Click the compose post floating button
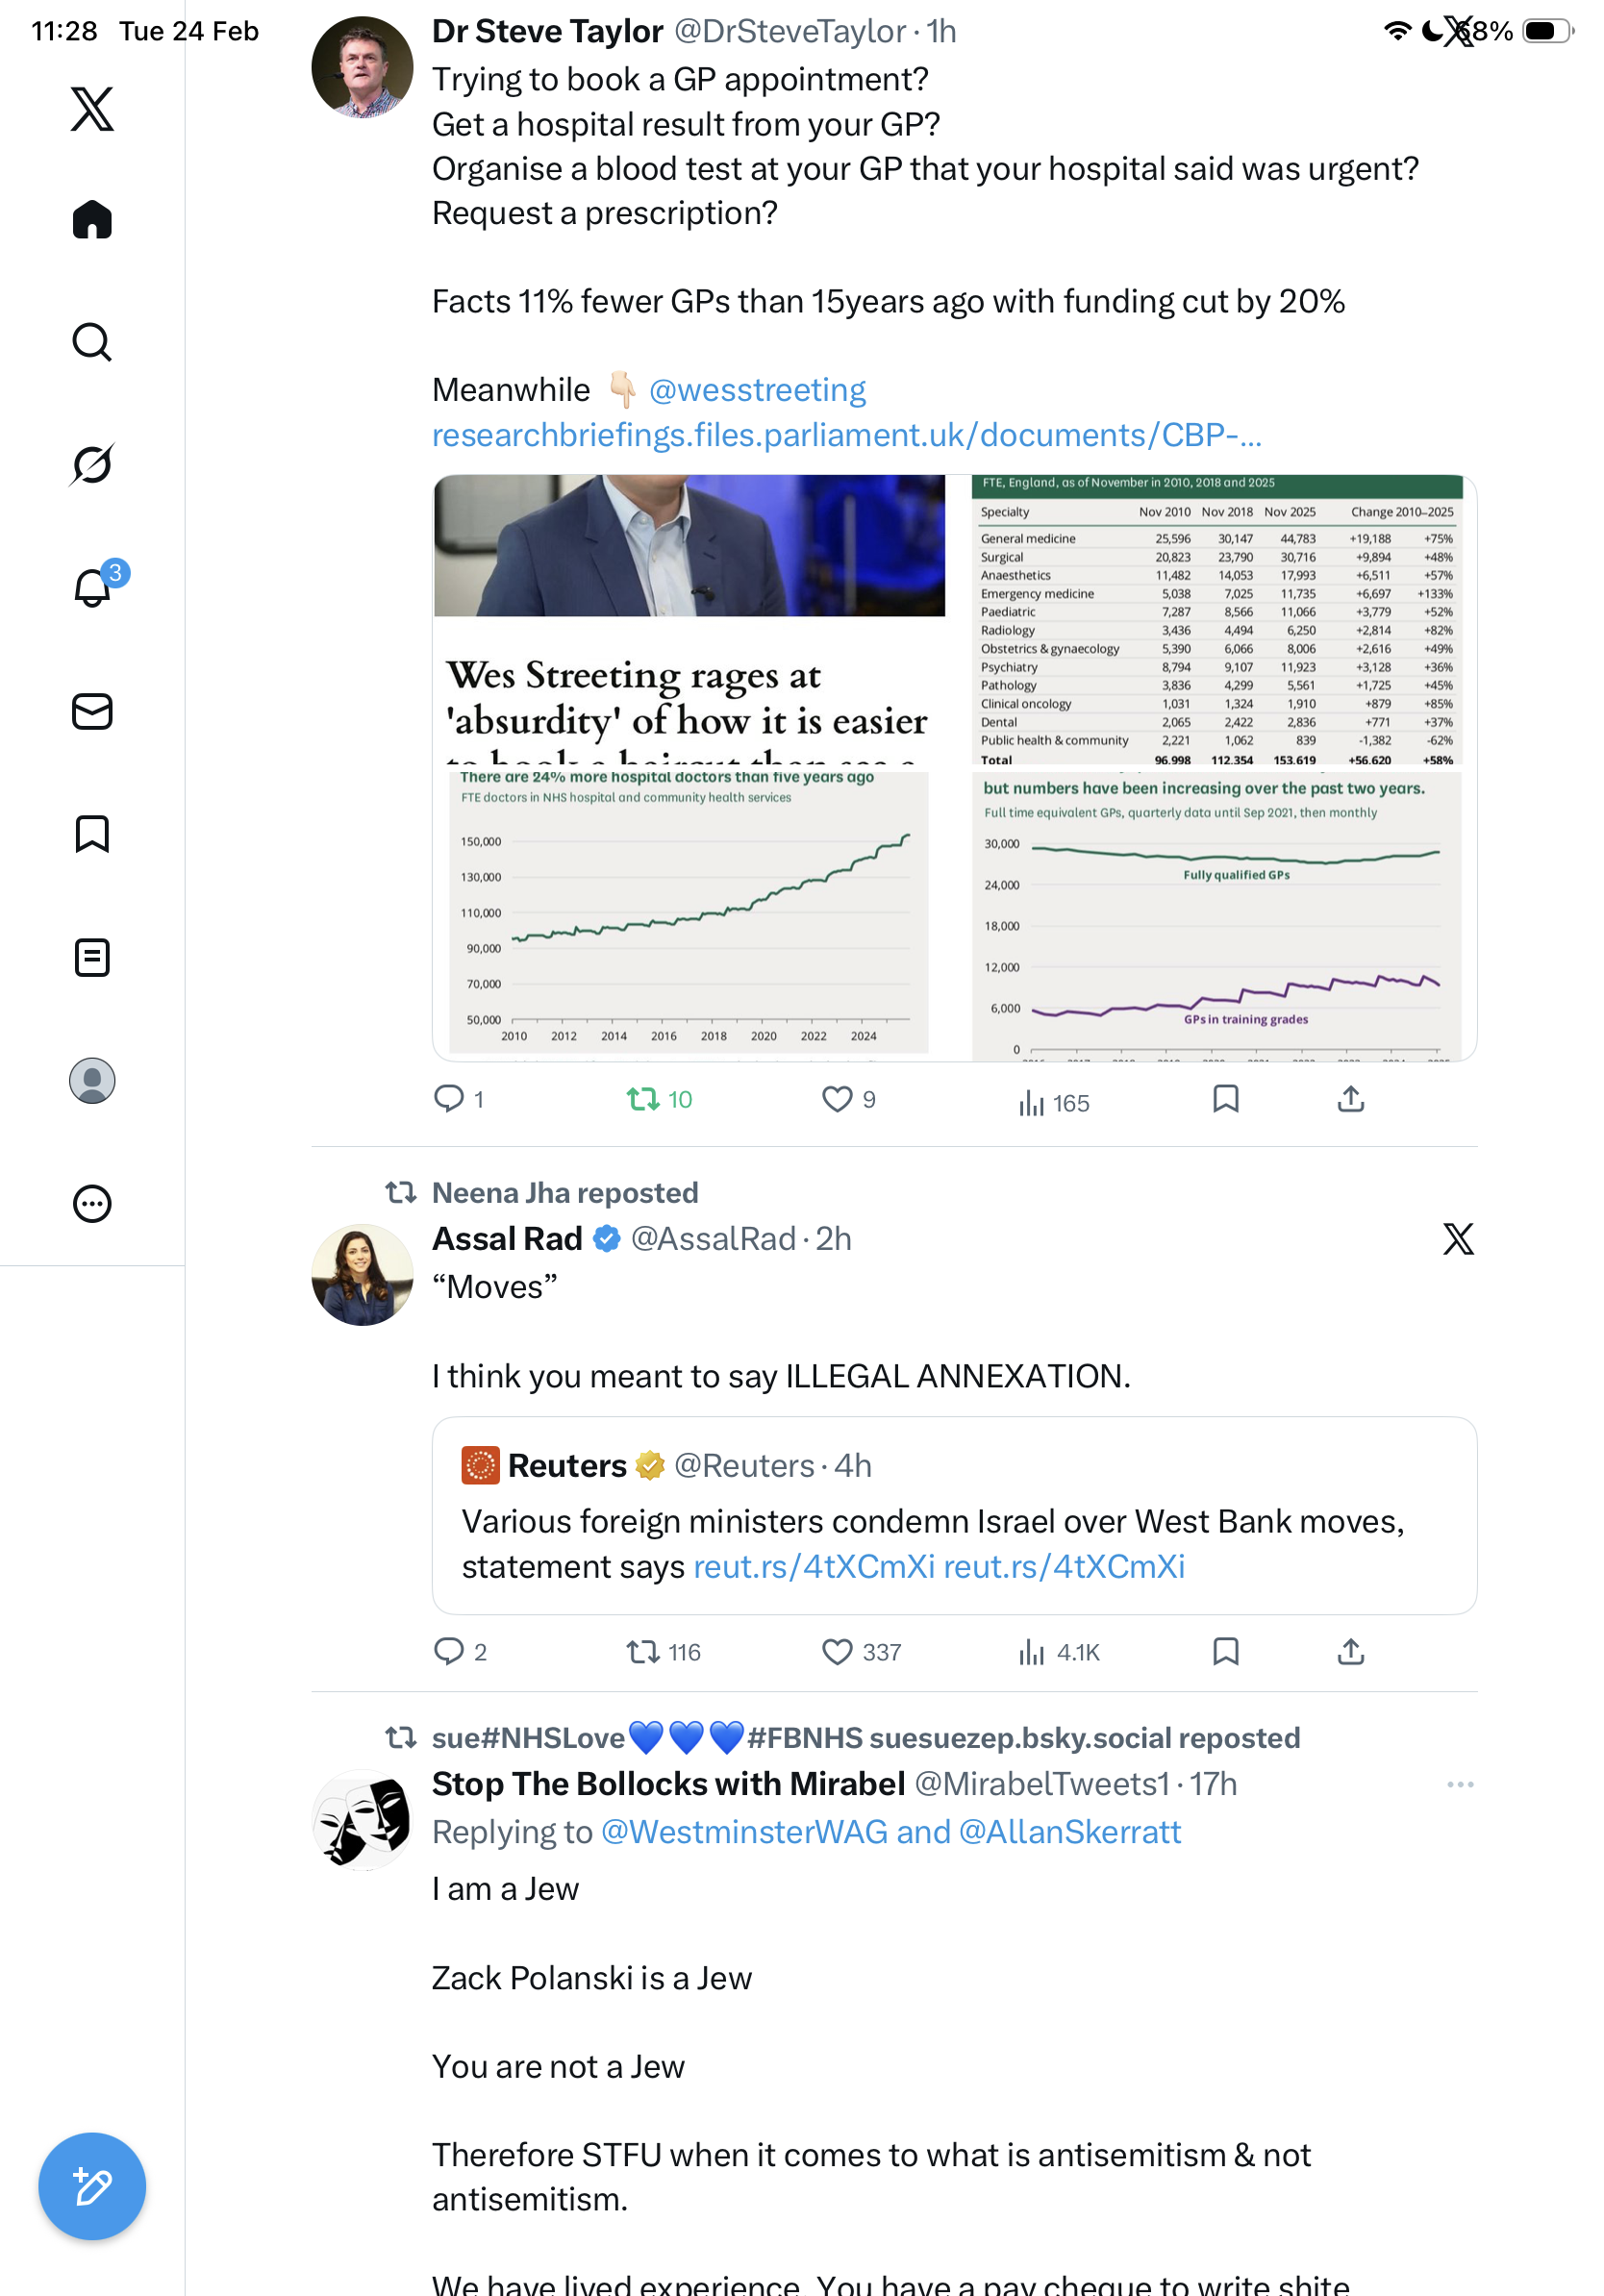 click(92, 2185)
